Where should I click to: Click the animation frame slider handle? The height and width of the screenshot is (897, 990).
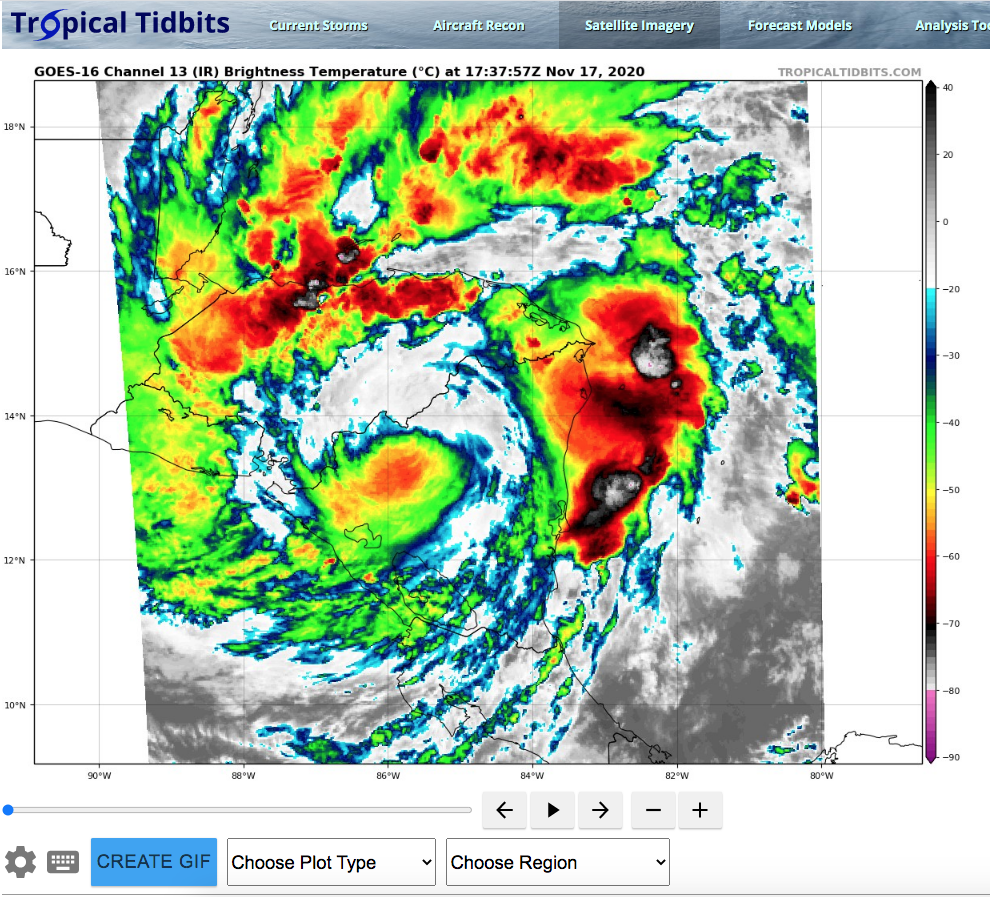tap(8, 810)
